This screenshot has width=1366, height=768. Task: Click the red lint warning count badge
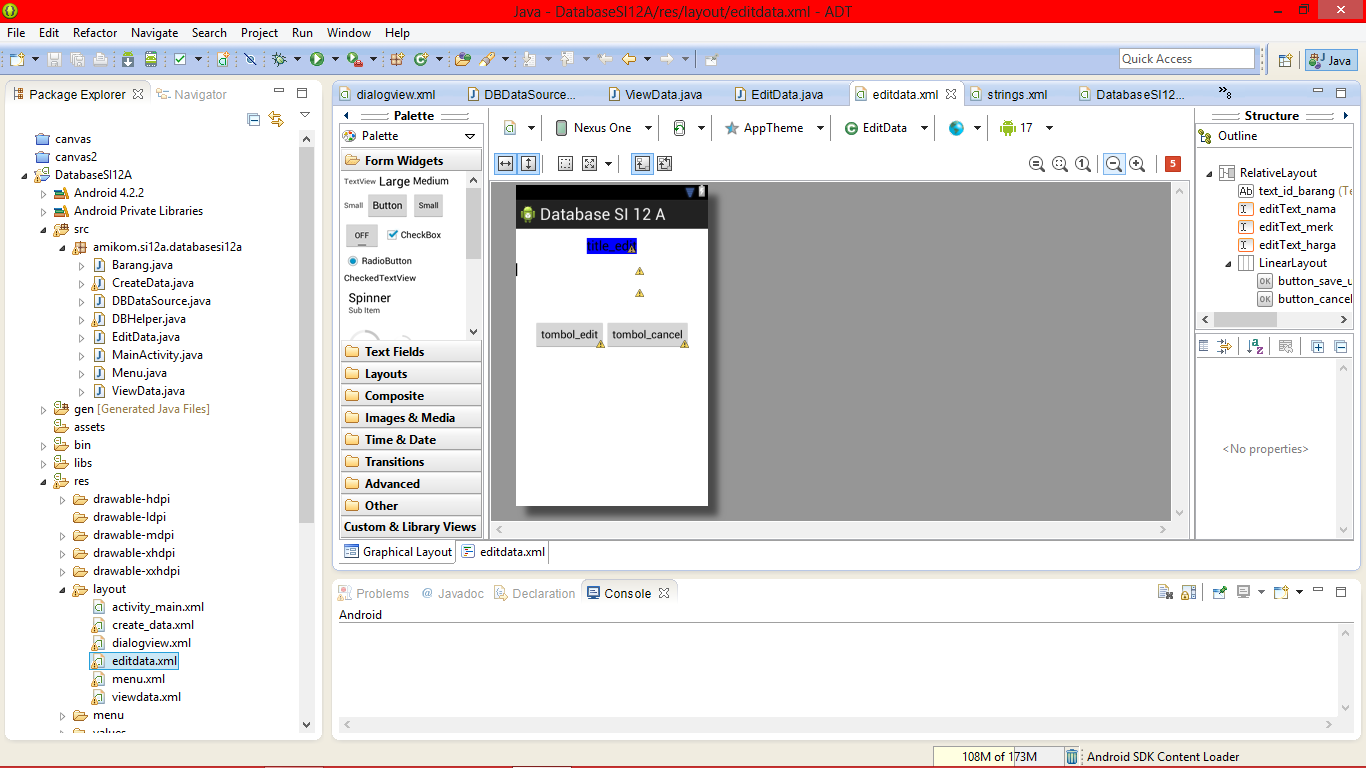click(x=1172, y=164)
